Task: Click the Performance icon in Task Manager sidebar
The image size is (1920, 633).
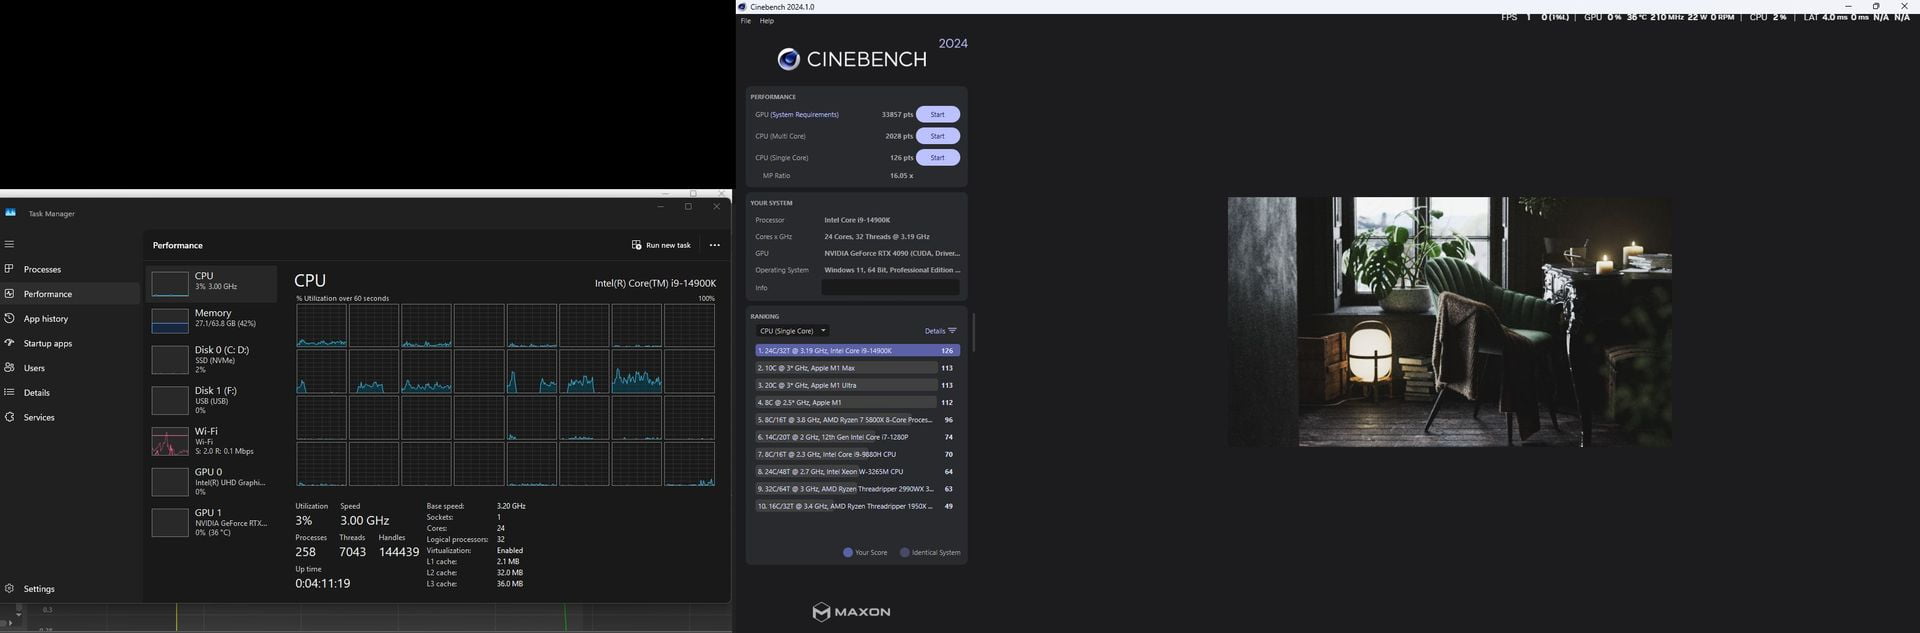Action: (9, 294)
